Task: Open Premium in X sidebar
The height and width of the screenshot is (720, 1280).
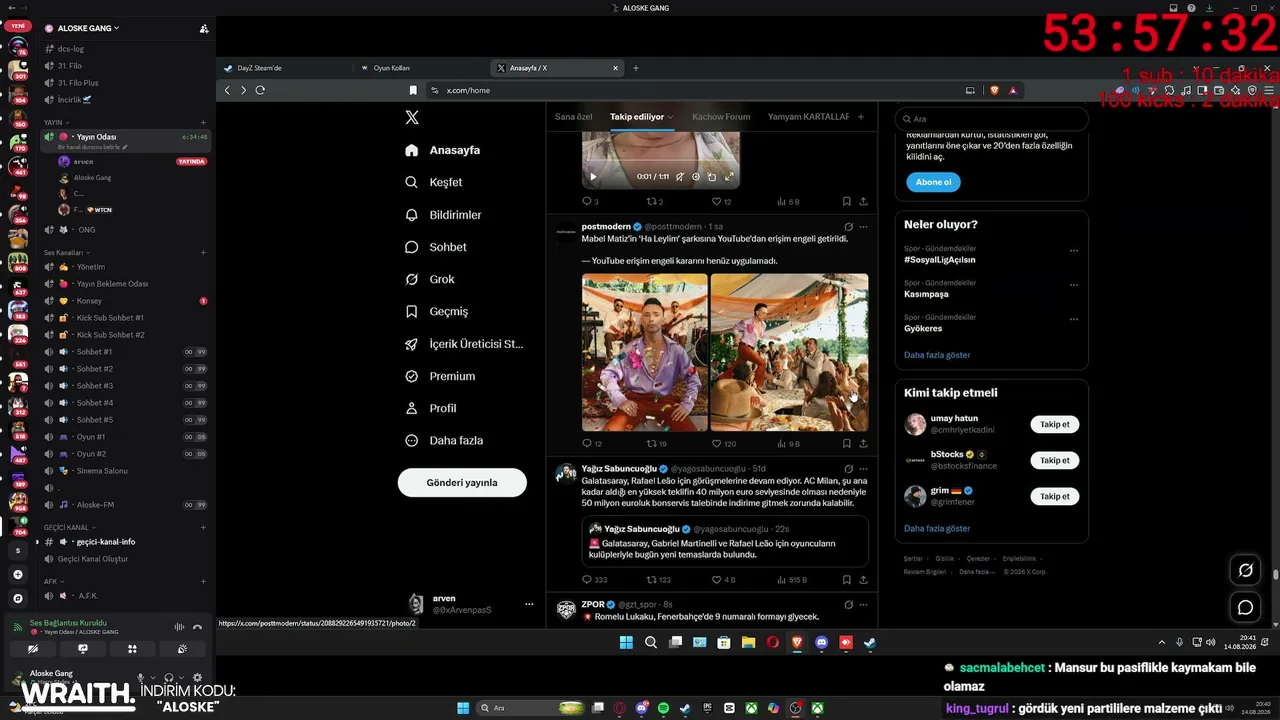Action: pyautogui.click(x=440, y=376)
